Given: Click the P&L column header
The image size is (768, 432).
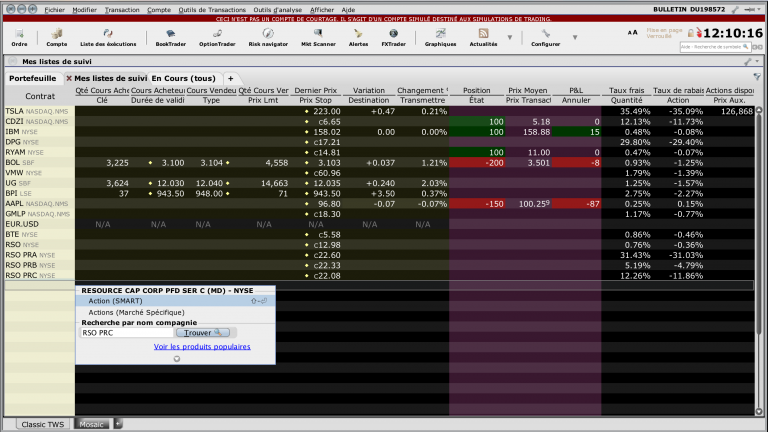Looking at the screenshot, I should tap(576, 91).
